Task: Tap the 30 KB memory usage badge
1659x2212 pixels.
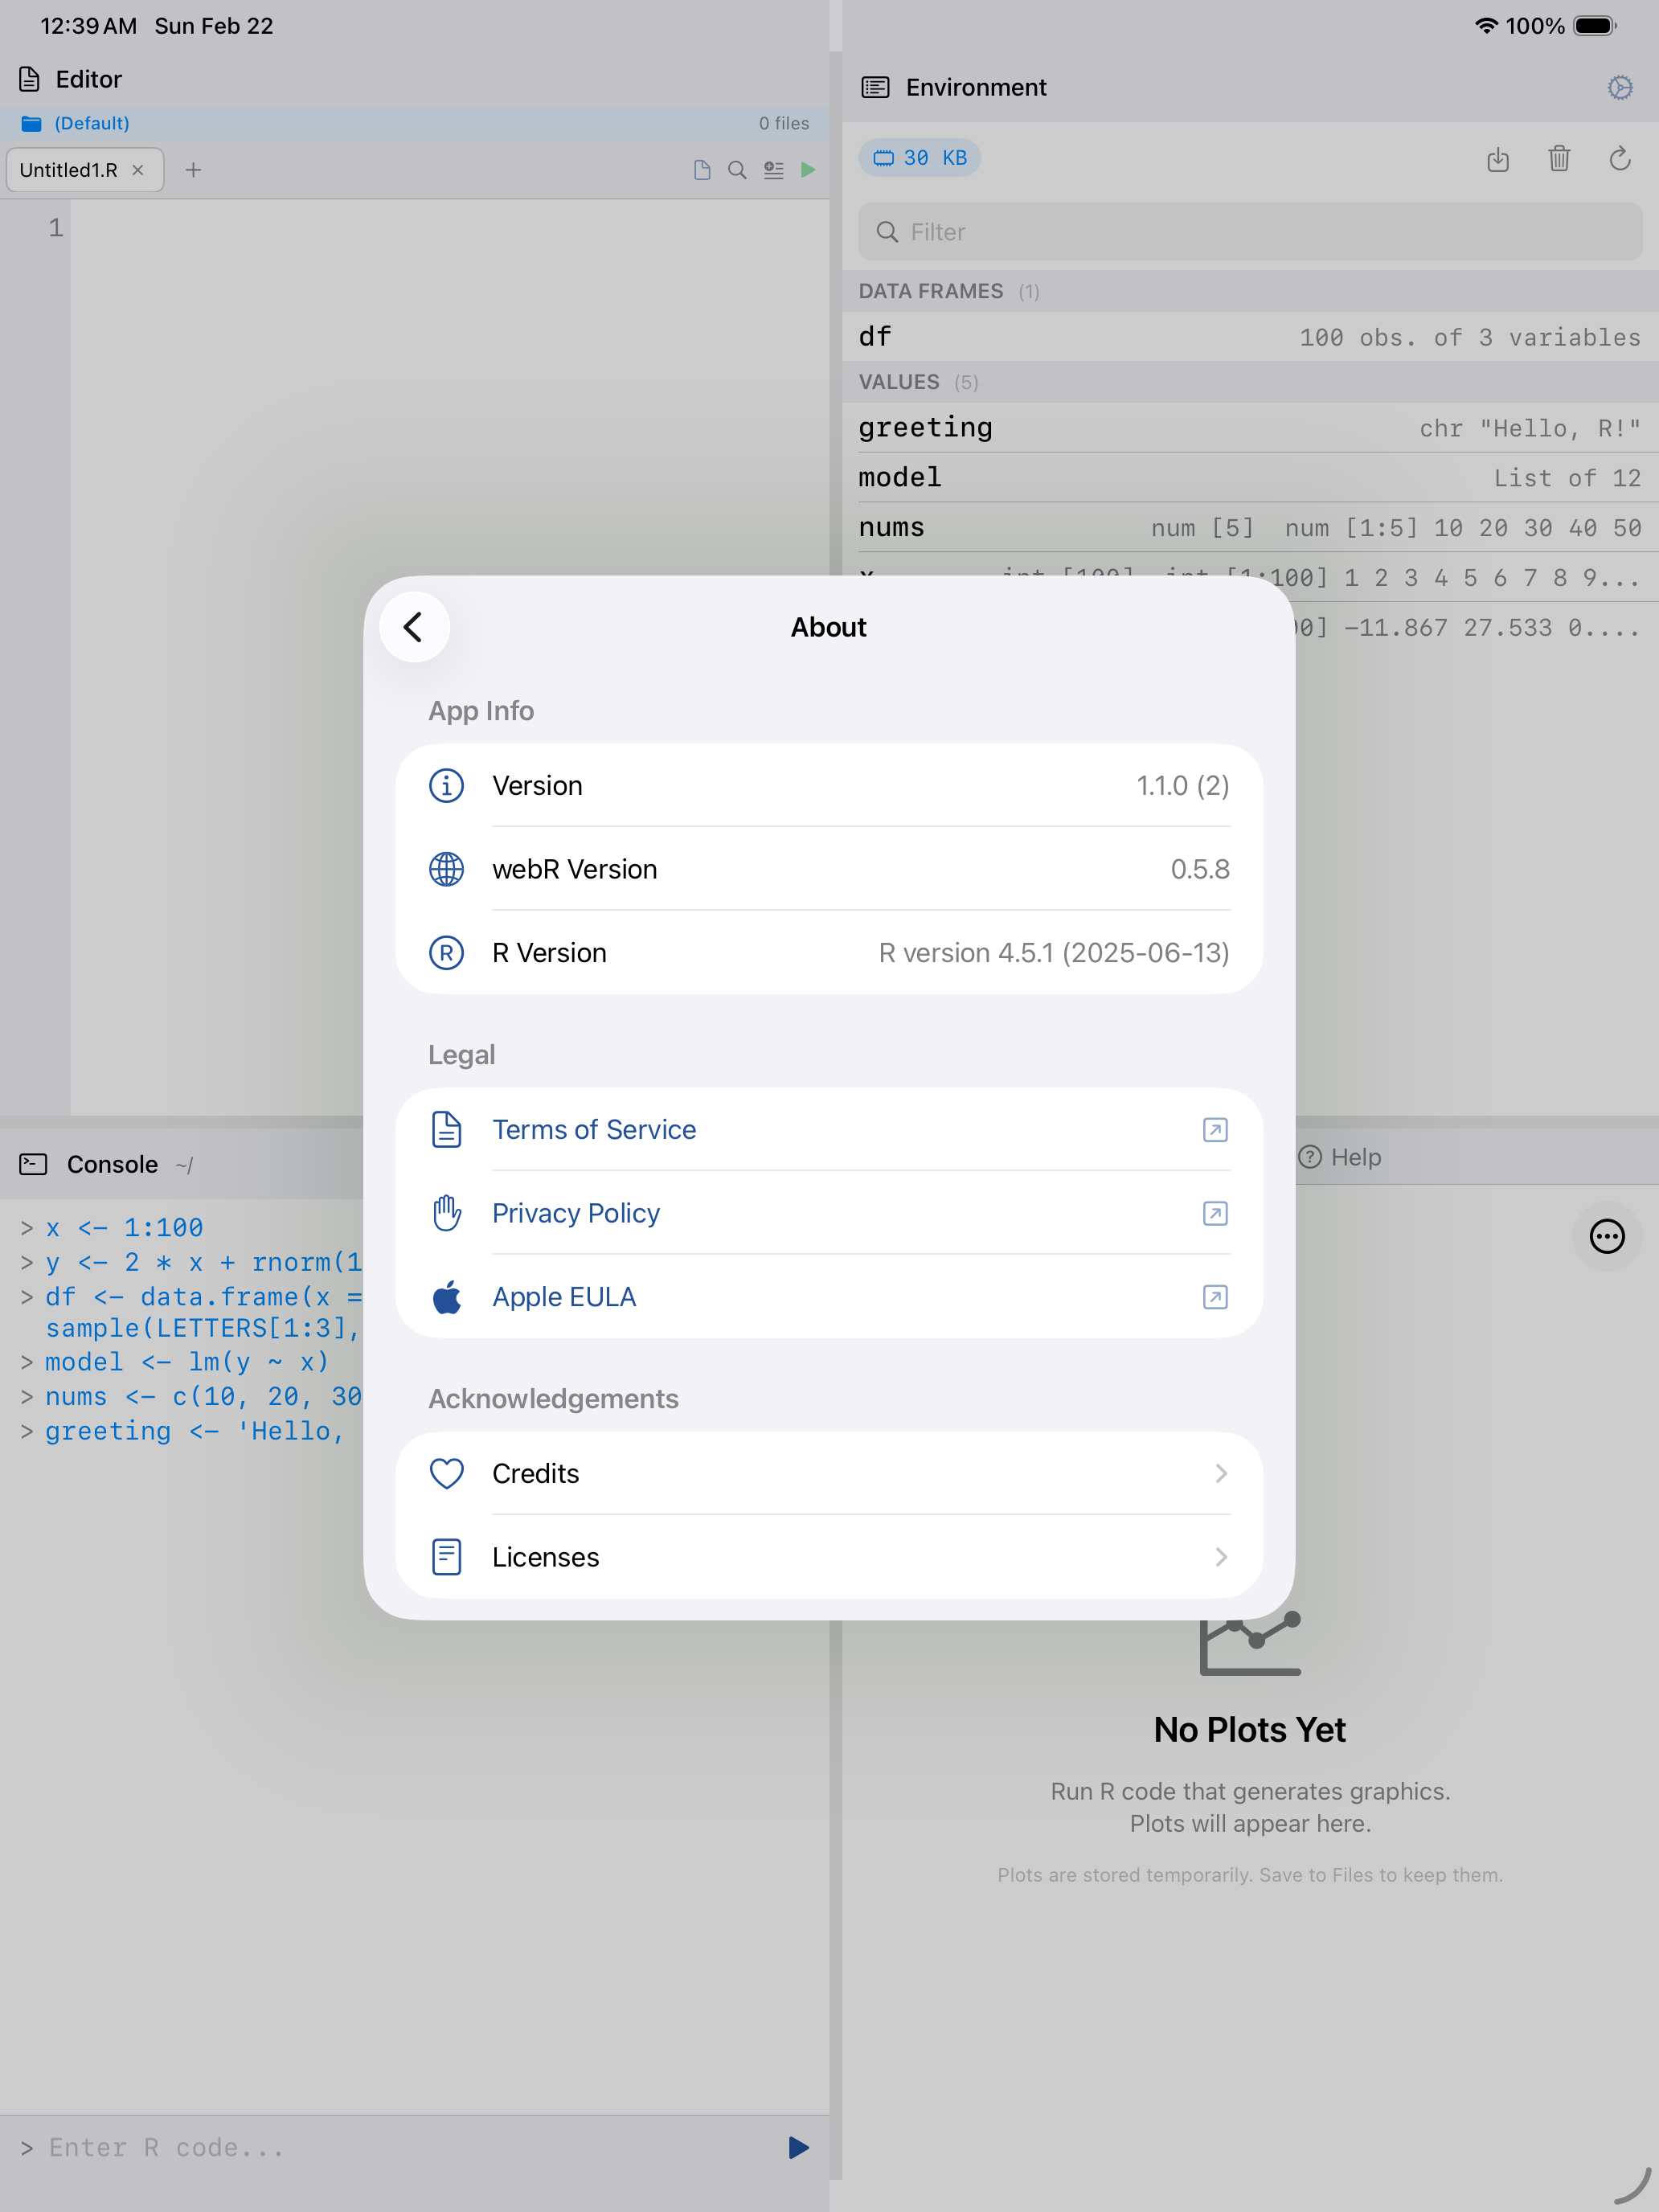Action: [918, 157]
